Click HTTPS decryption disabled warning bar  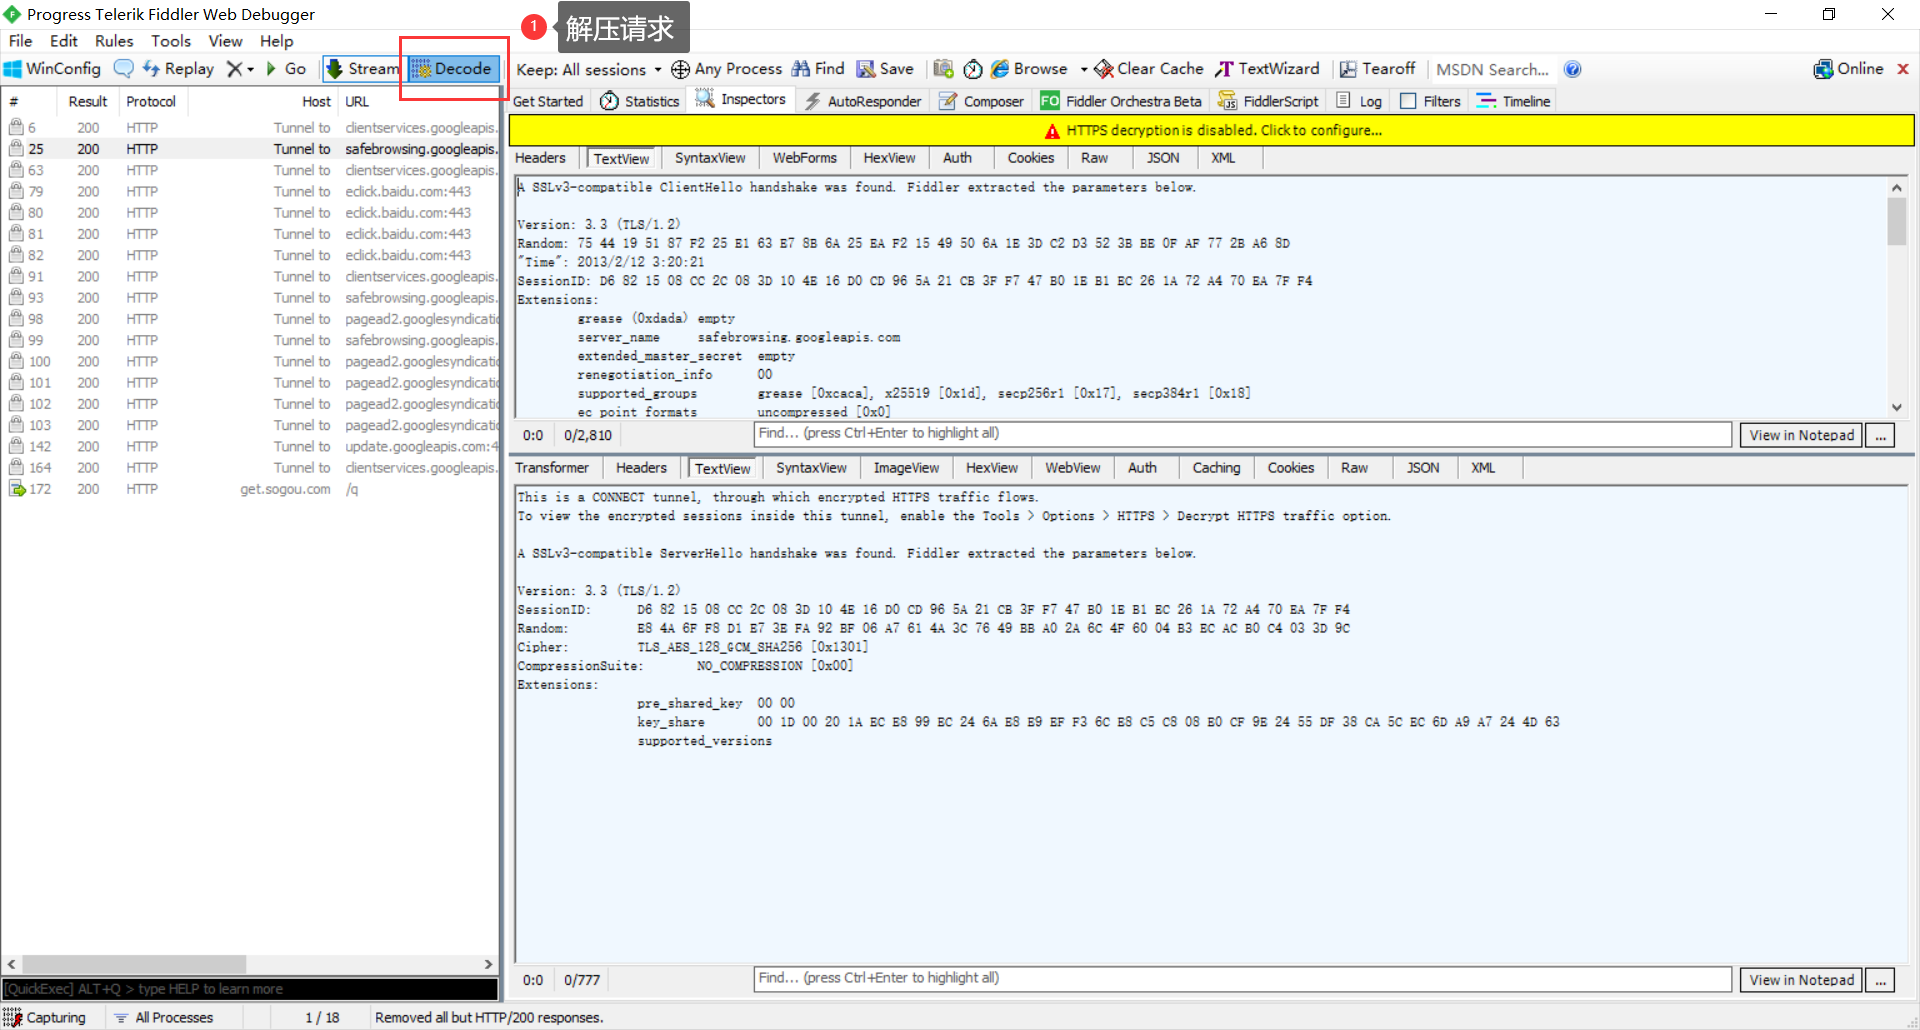[x=1212, y=130]
